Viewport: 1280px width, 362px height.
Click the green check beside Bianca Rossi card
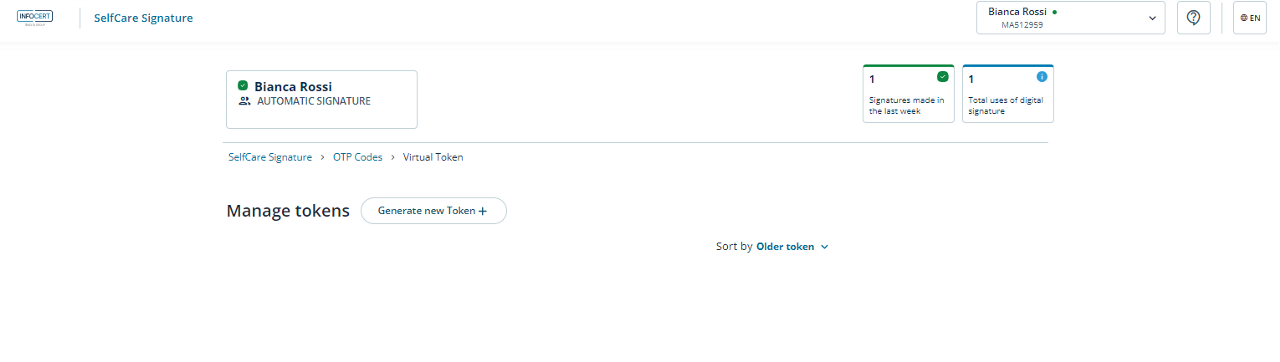tap(243, 86)
